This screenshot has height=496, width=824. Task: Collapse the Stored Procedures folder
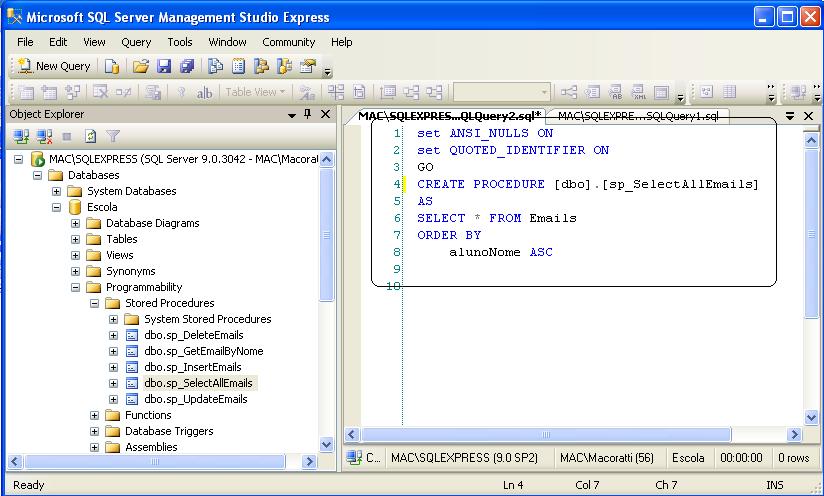[94, 303]
